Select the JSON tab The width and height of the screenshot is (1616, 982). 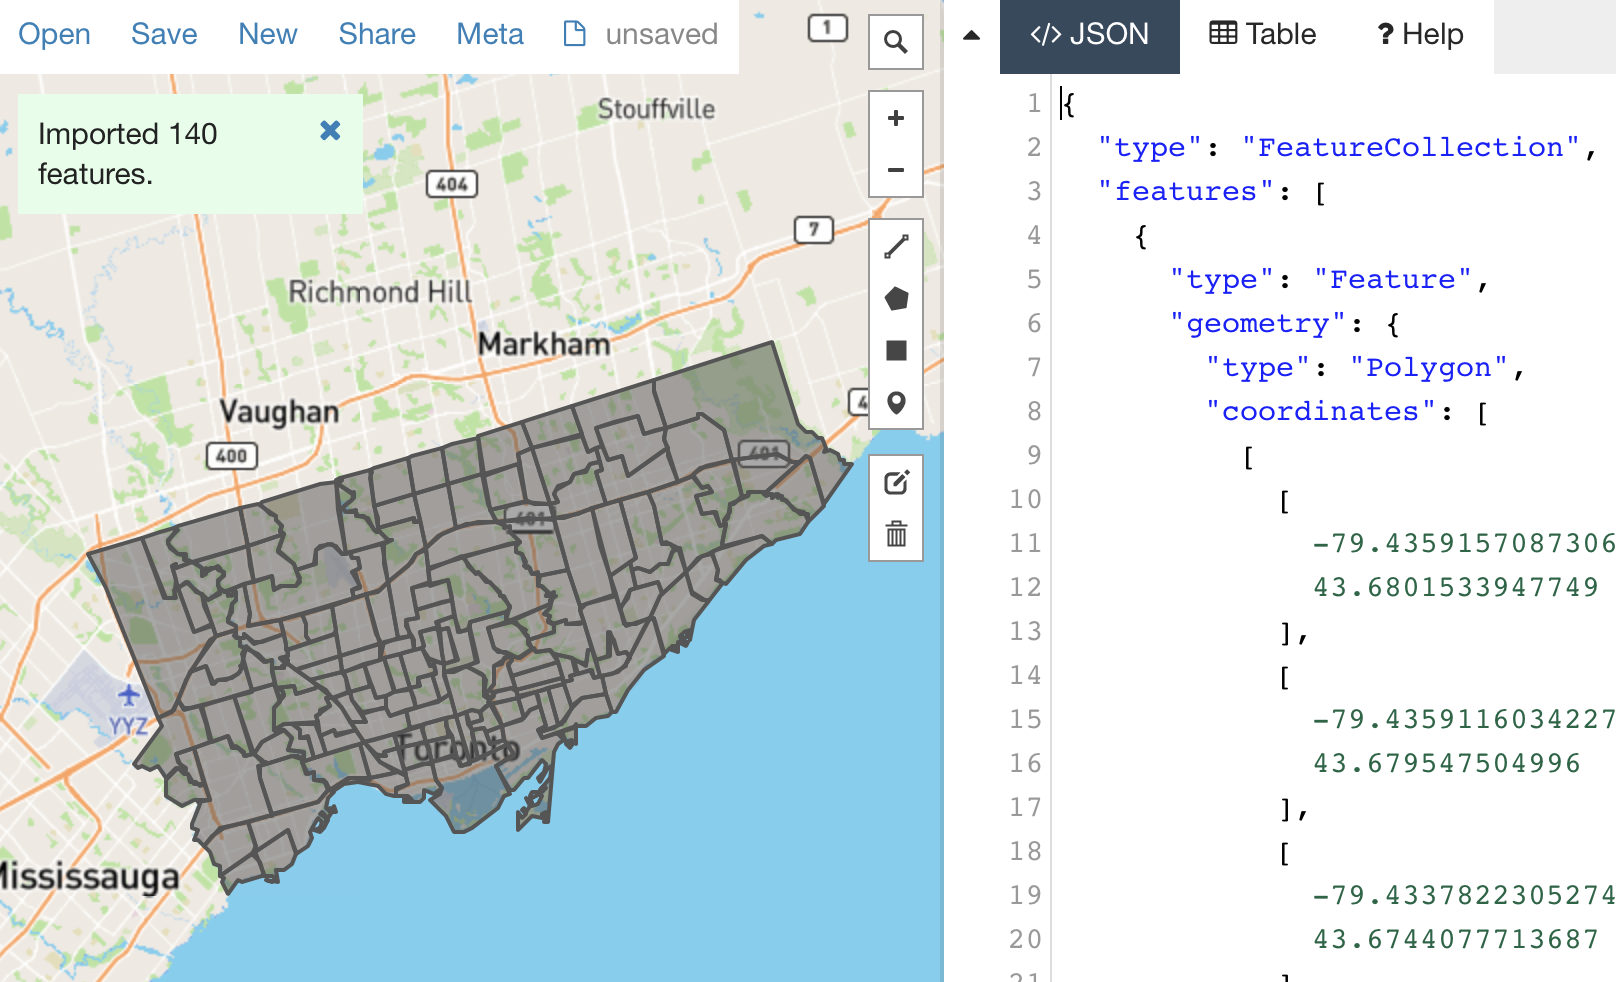[1090, 33]
